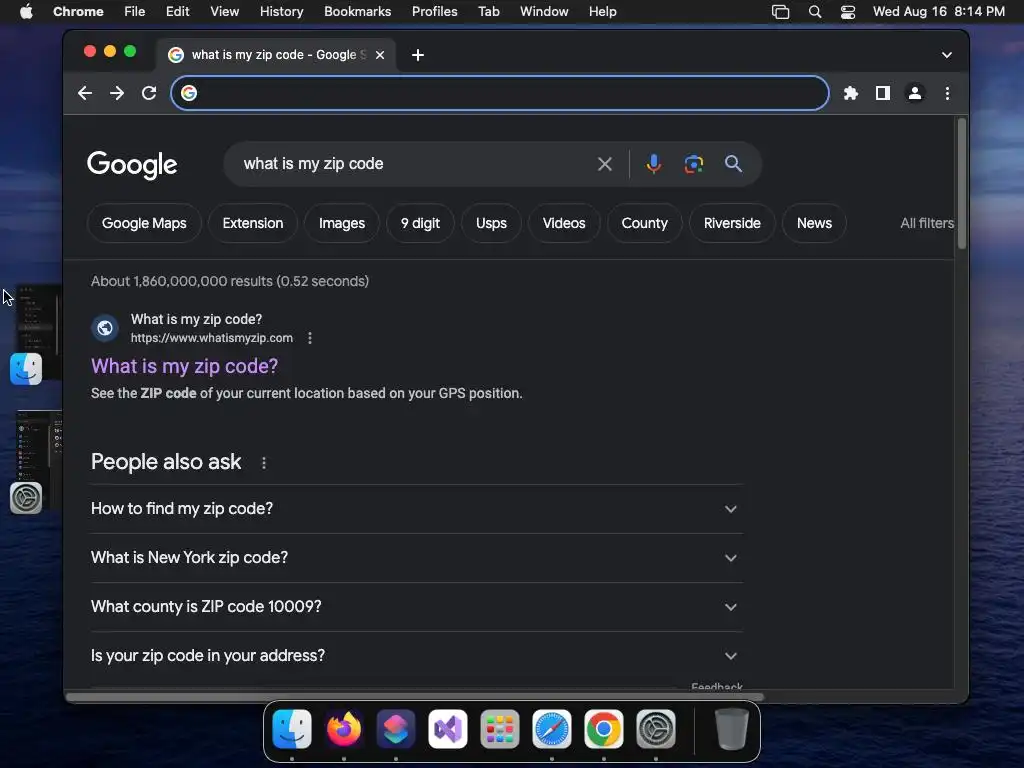Start voice search with the microphone icon
This screenshot has width=1024, height=768.
click(653, 164)
